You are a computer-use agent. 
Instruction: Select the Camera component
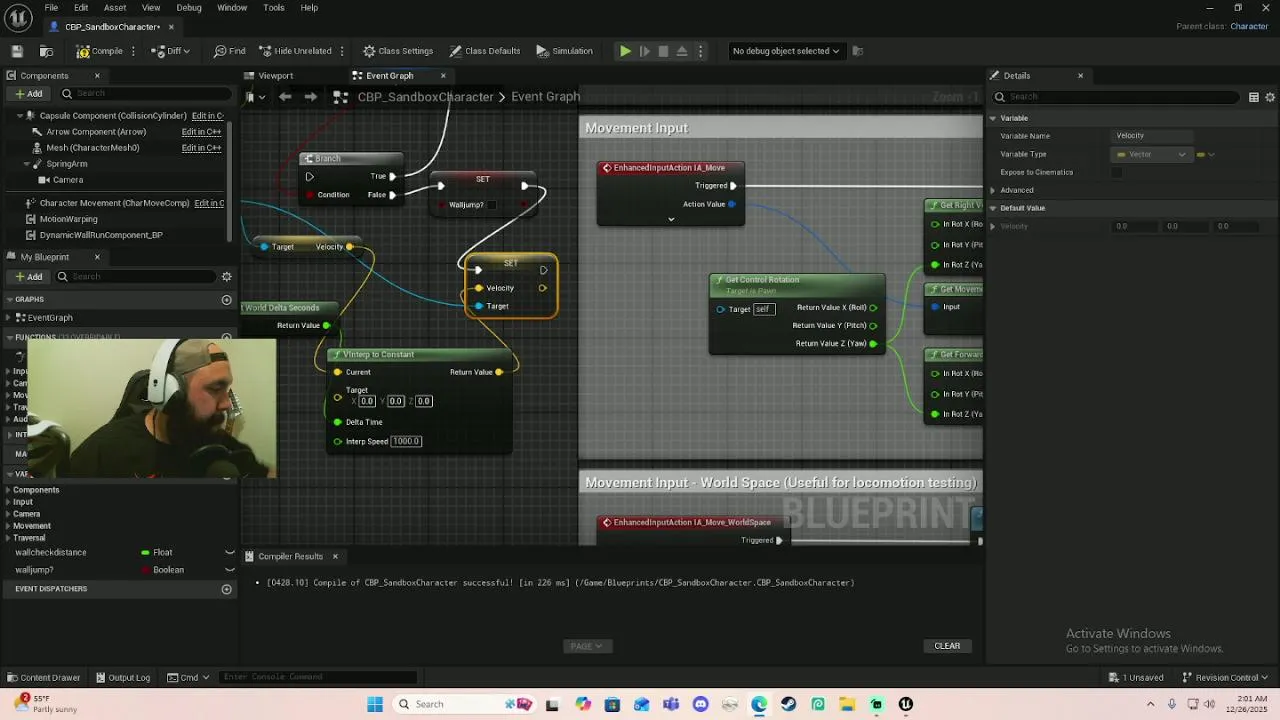point(68,180)
